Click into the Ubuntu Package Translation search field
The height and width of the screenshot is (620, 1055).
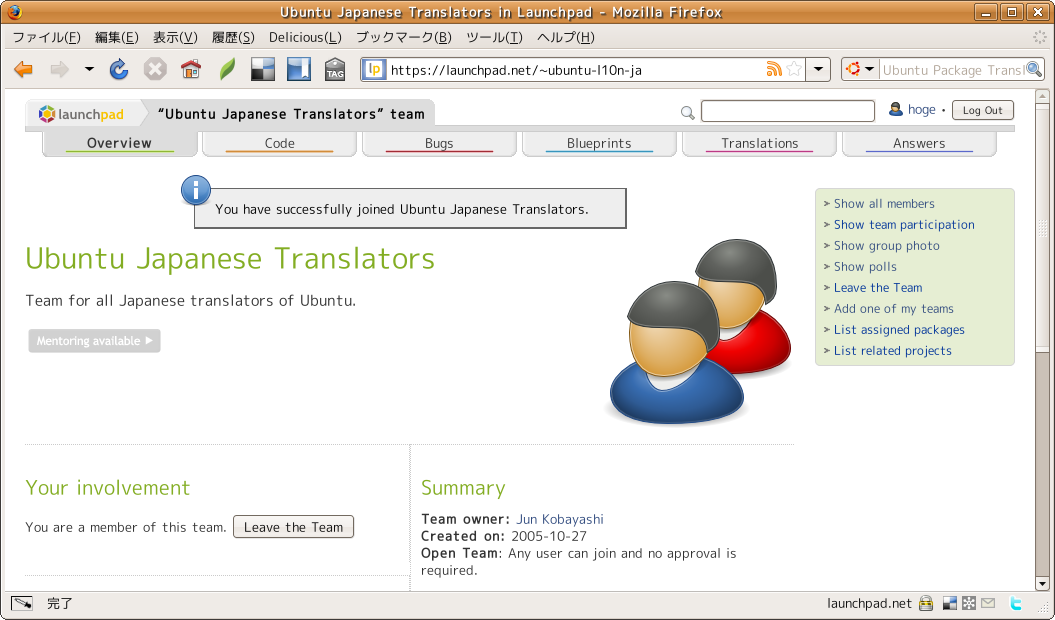click(953, 70)
